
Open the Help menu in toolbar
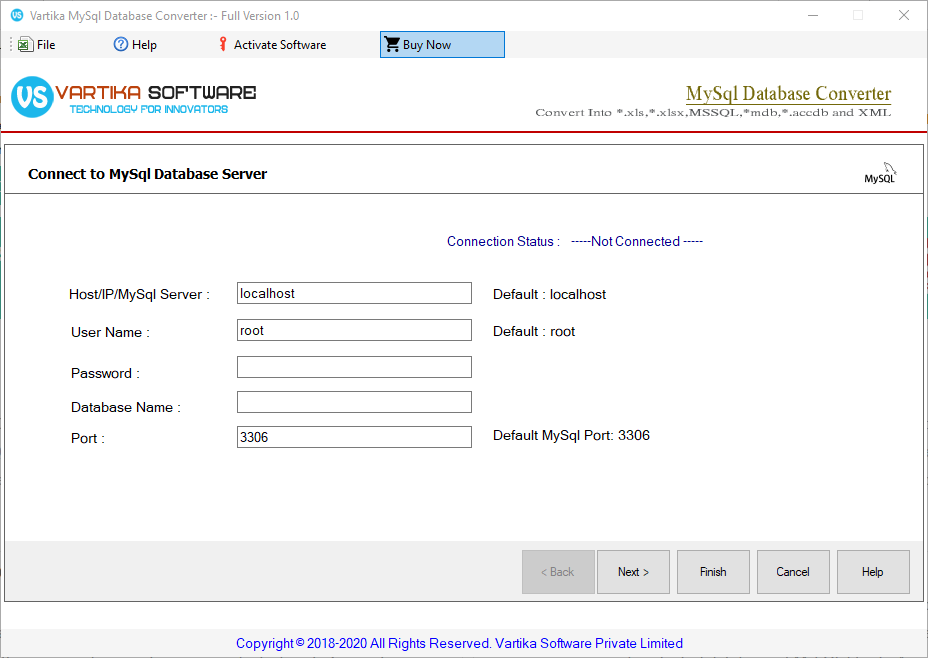[x=135, y=44]
